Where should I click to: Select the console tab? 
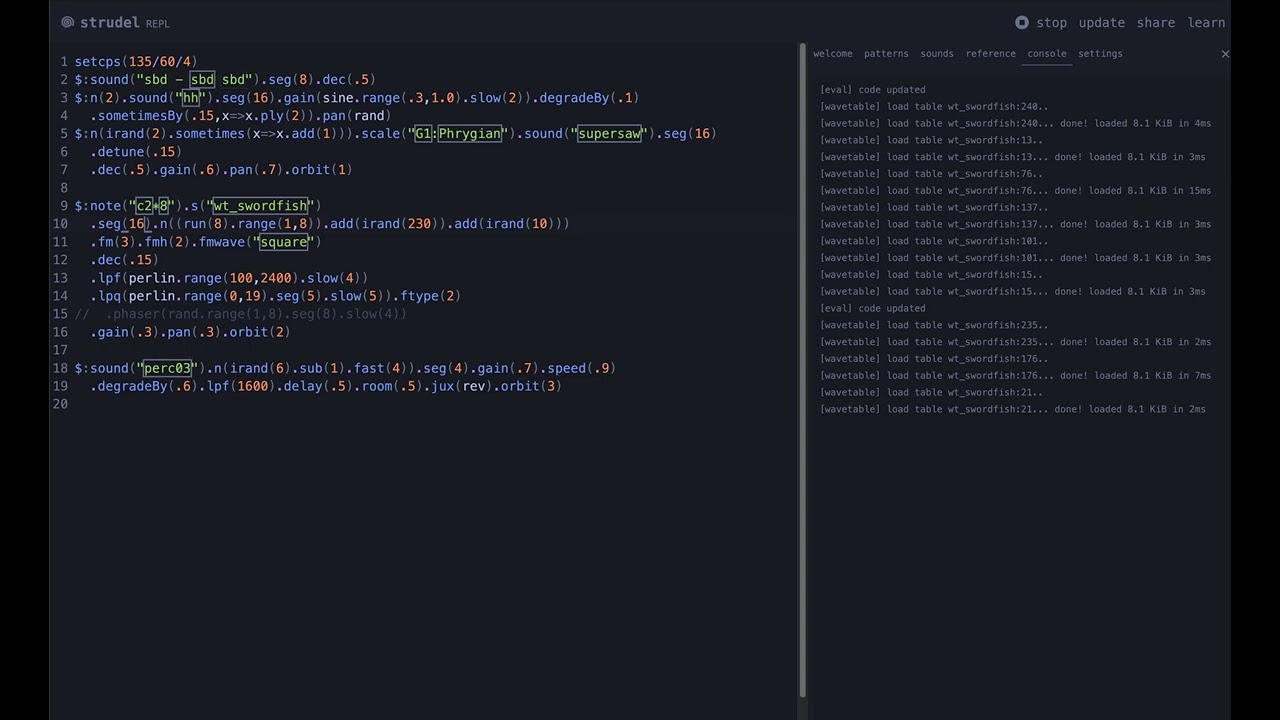[x=1047, y=54]
